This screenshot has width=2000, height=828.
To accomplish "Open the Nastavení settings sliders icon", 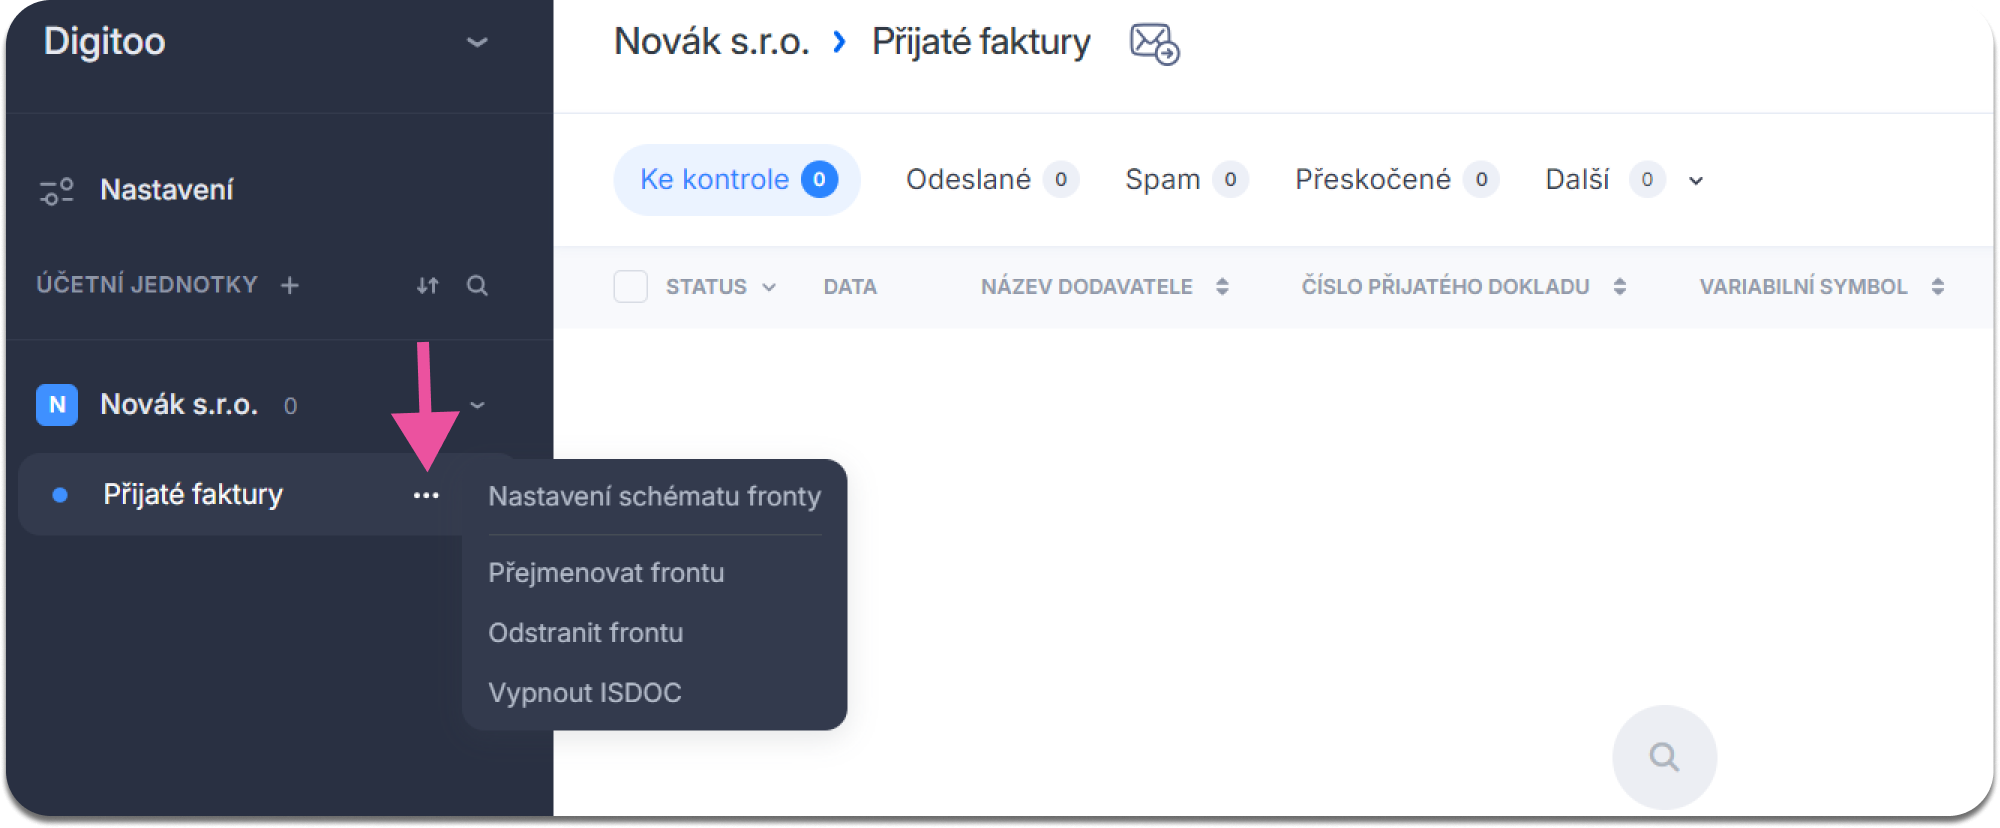I will tap(57, 190).
